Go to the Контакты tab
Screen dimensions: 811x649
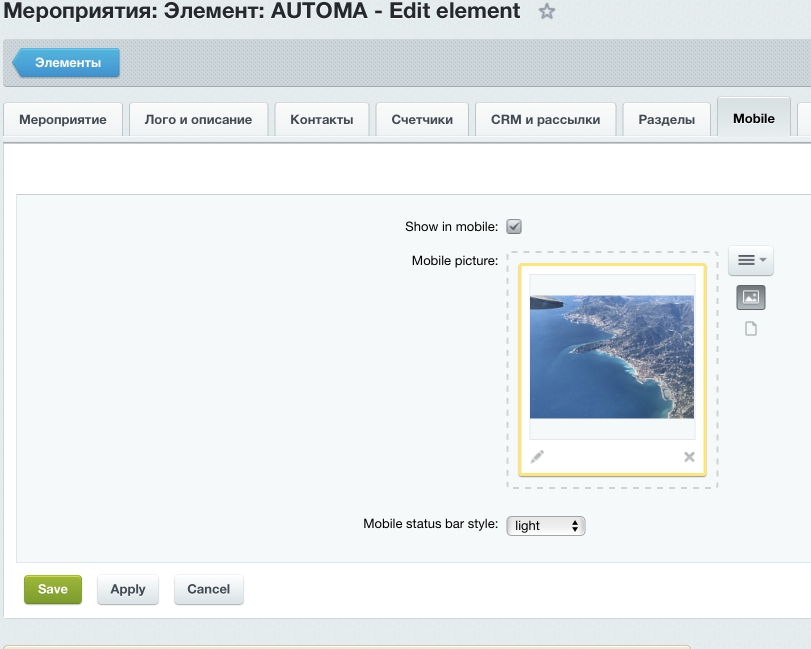pos(321,119)
